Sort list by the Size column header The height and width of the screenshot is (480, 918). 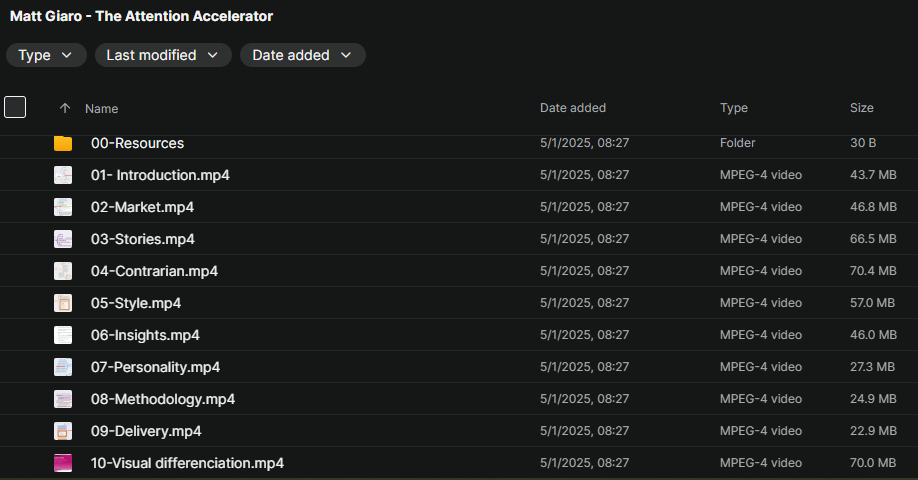pos(862,108)
